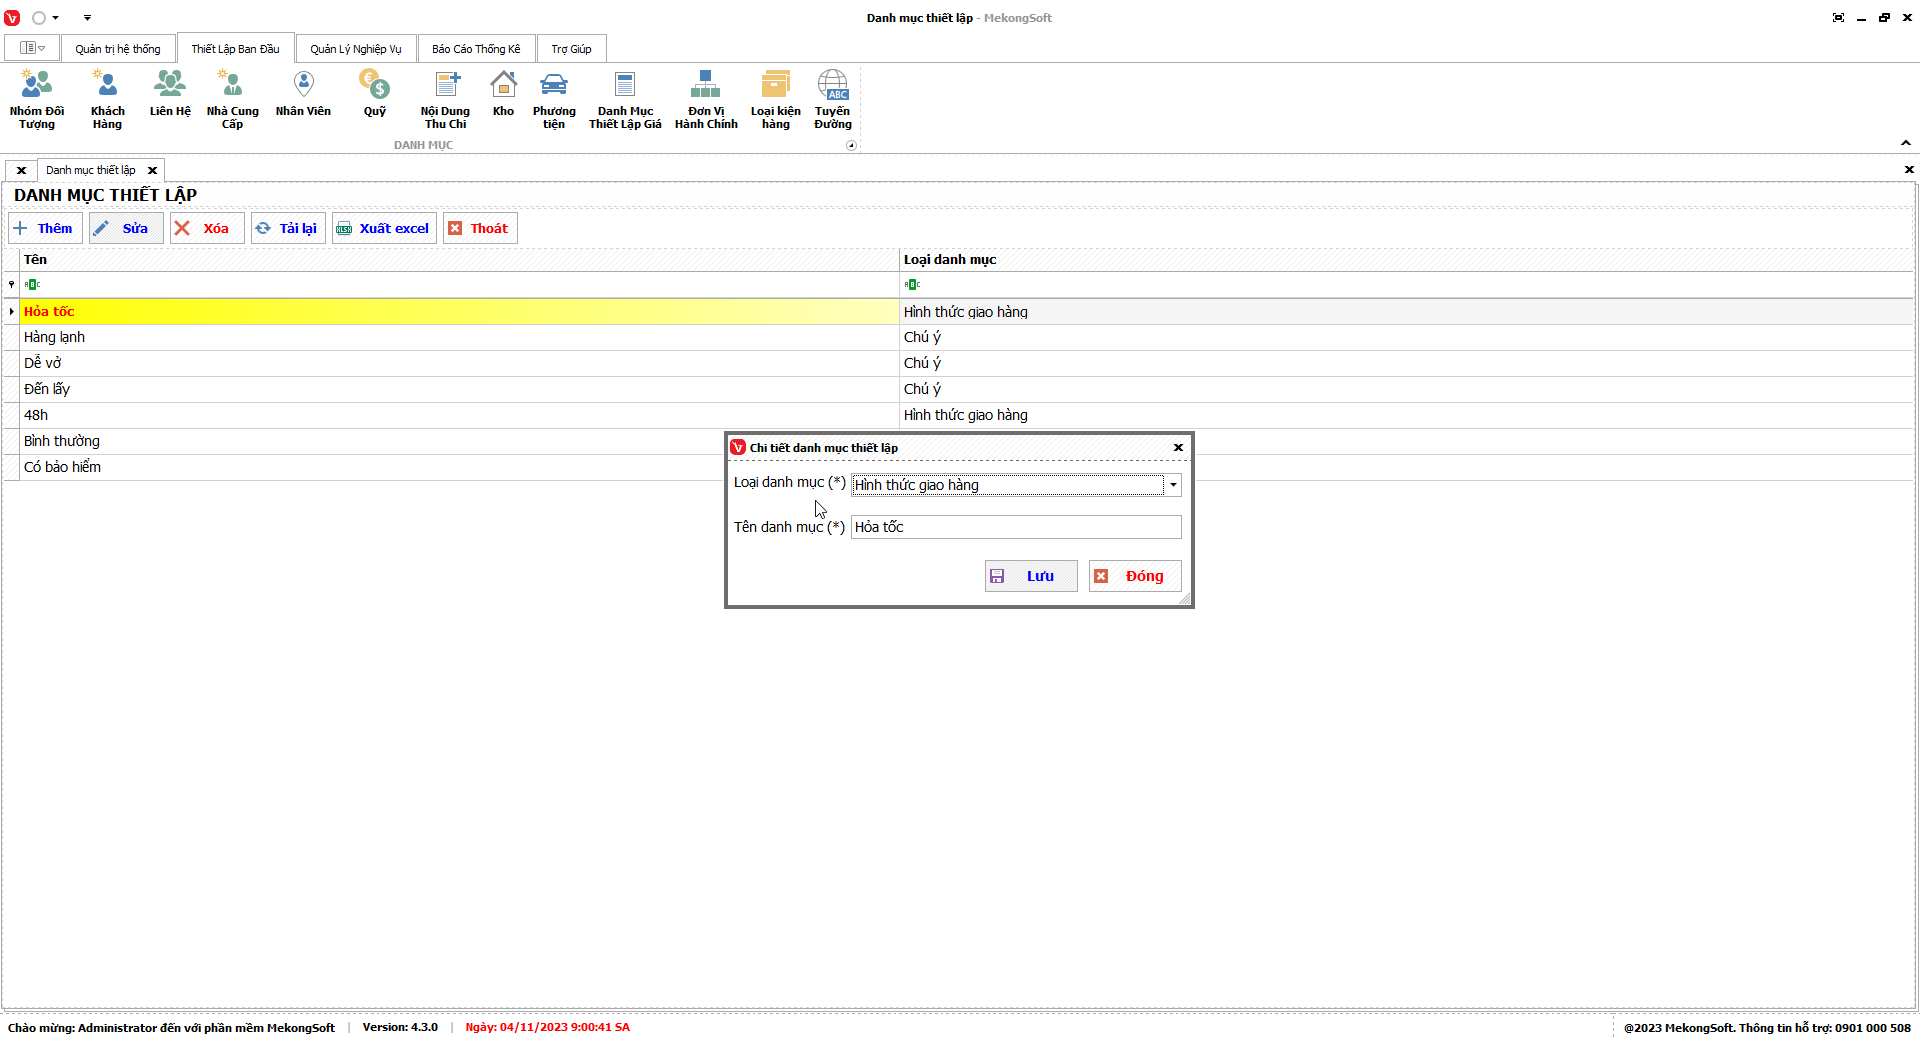Collapse the ribbon with the chevron arrow
The height and width of the screenshot is (1039, 1920).
[x=1905, y=143]
